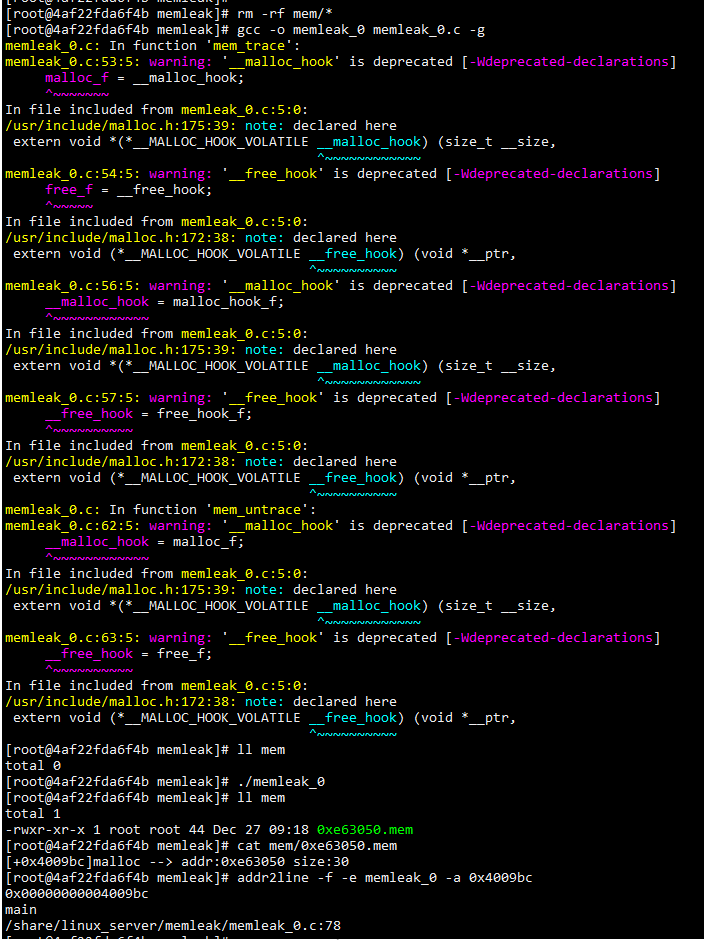The height and width of the screenshot is (940, 708).
Task: Click the 'memleak_0.c:56:5:' warning location
Action: click(x=73, y=286)
